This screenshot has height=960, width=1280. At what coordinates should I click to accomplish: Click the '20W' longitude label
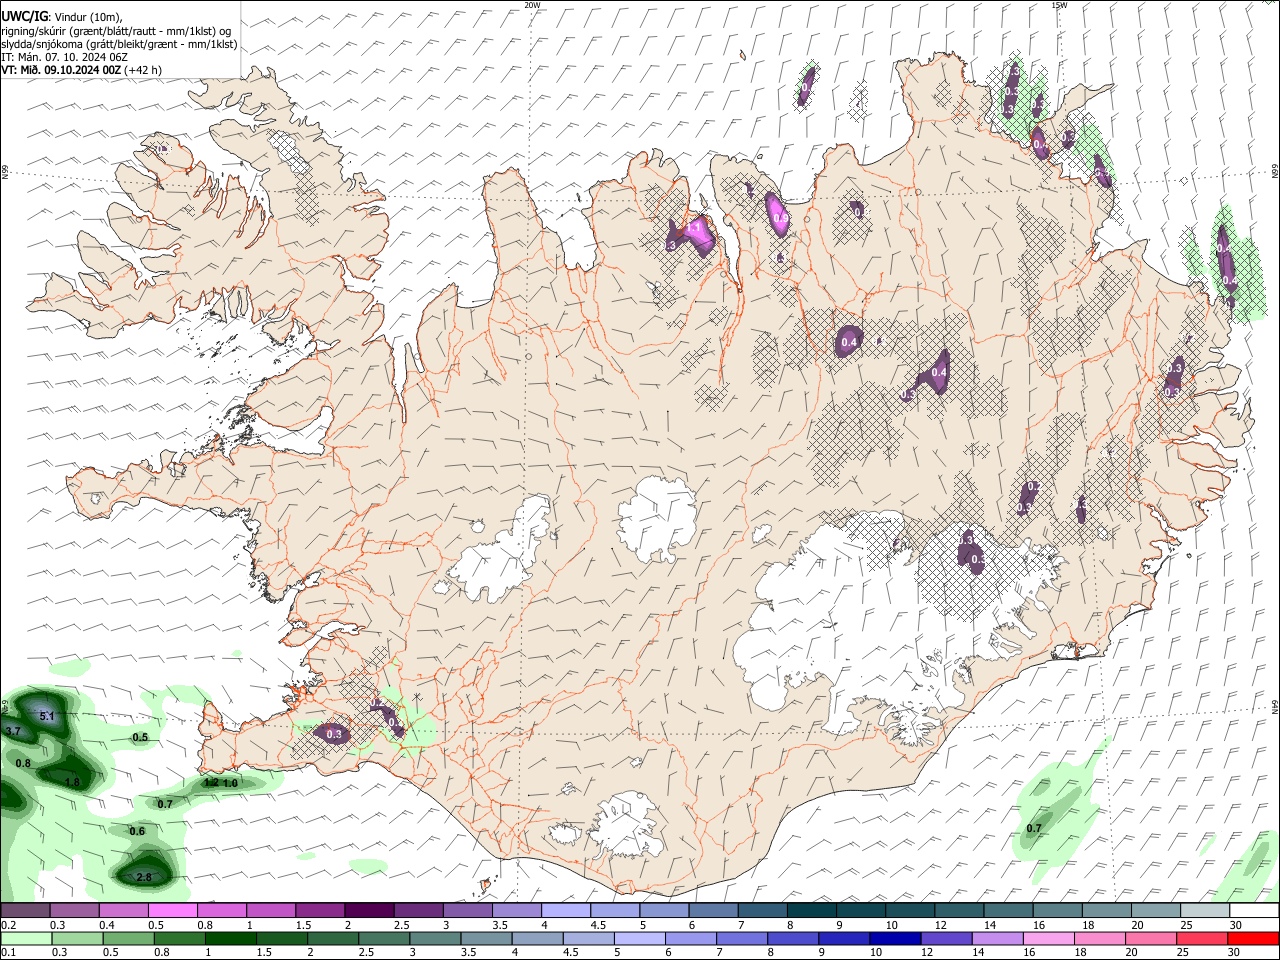tap(532, 5)
